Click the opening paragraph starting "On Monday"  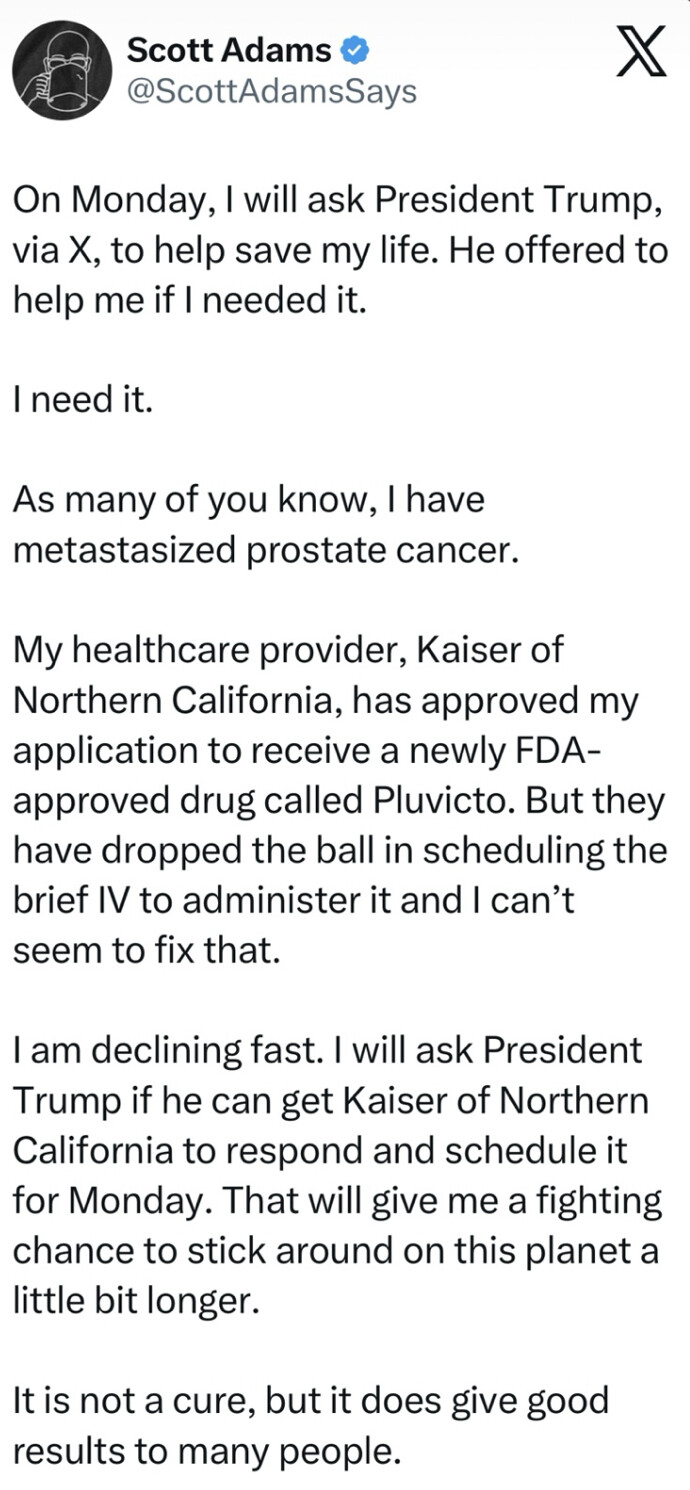(338, 249)
